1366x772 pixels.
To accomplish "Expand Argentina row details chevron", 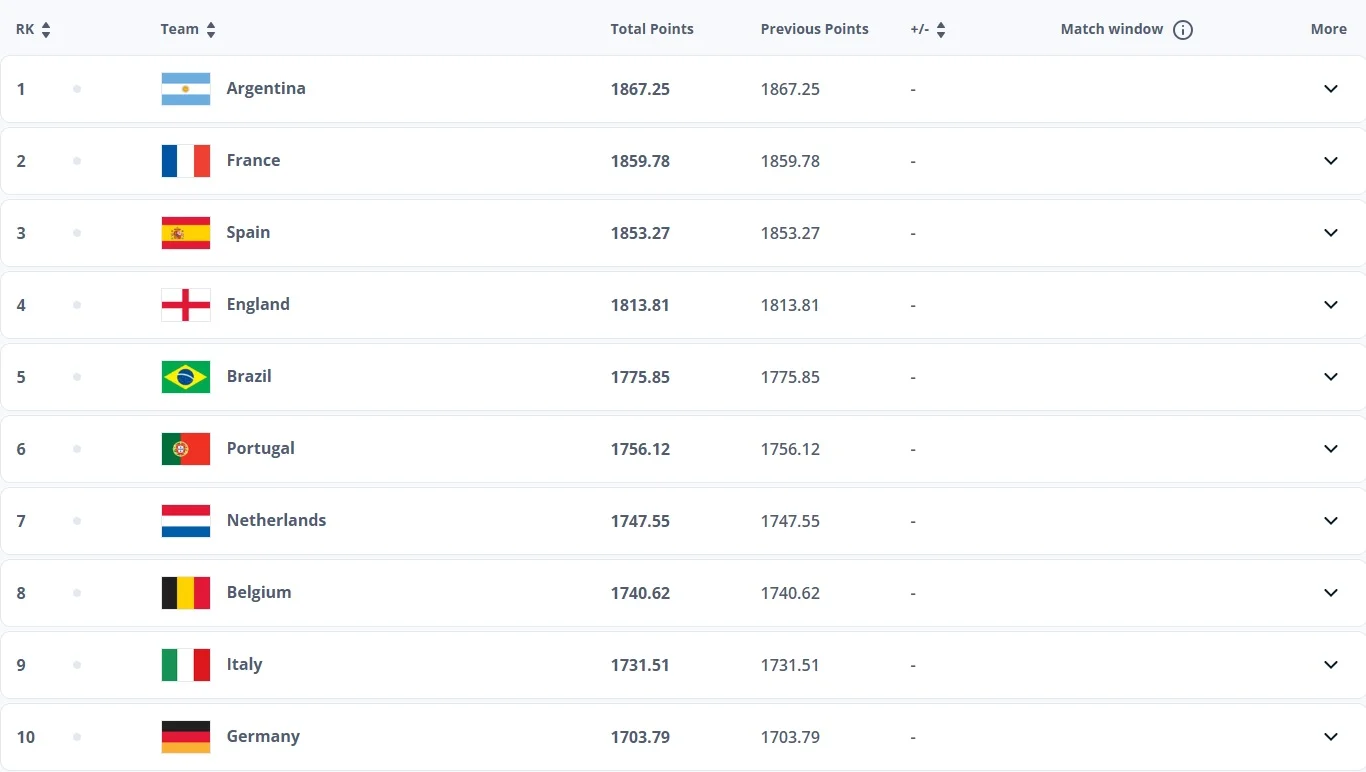I will click(x=1330, y=89).
